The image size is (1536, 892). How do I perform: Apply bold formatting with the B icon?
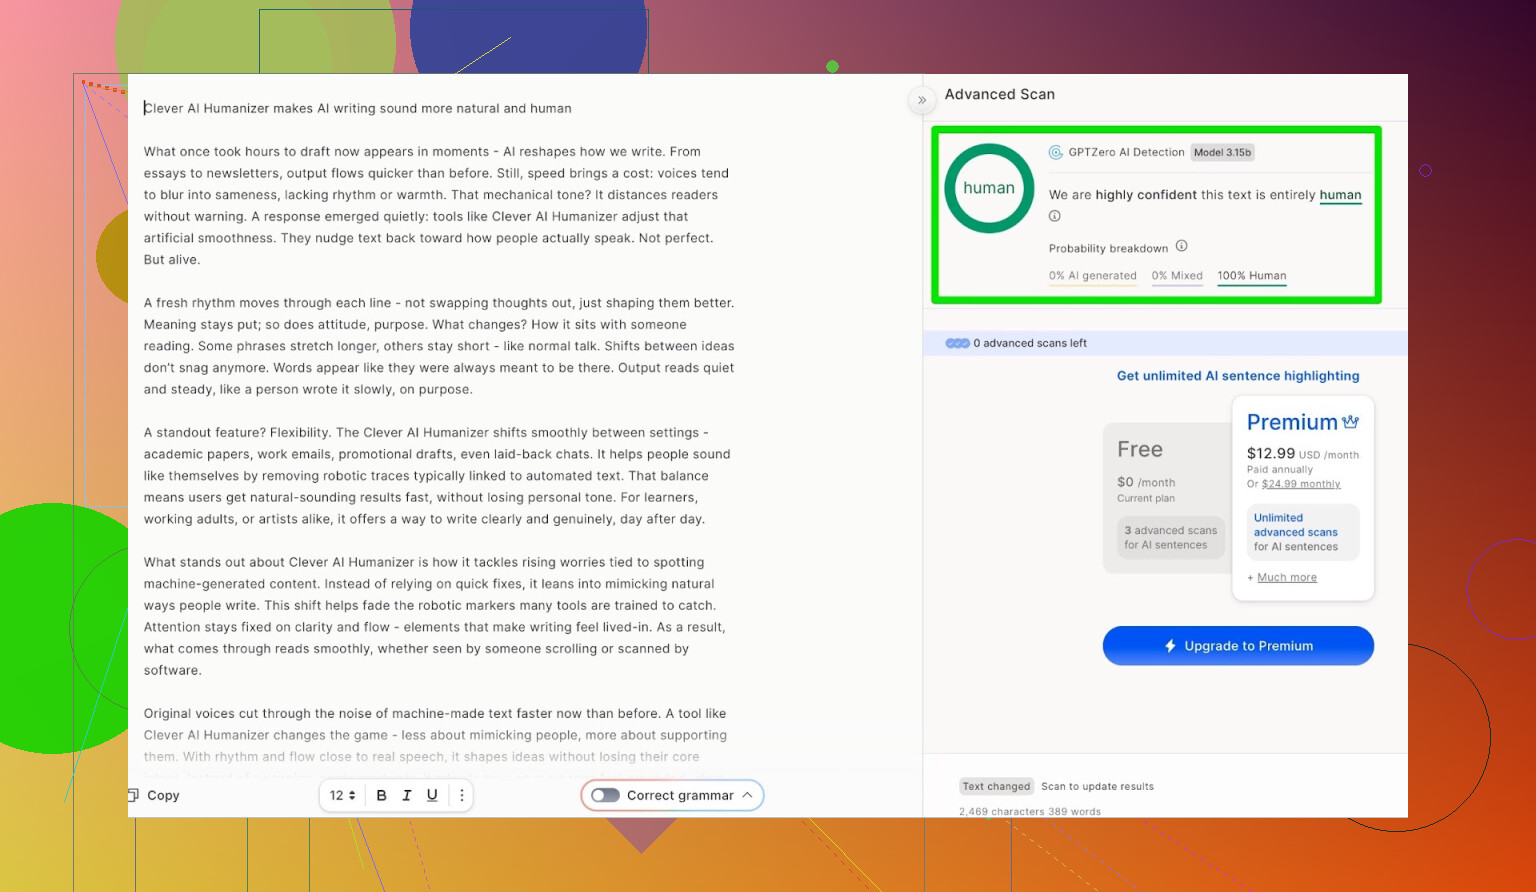point(381,795)
